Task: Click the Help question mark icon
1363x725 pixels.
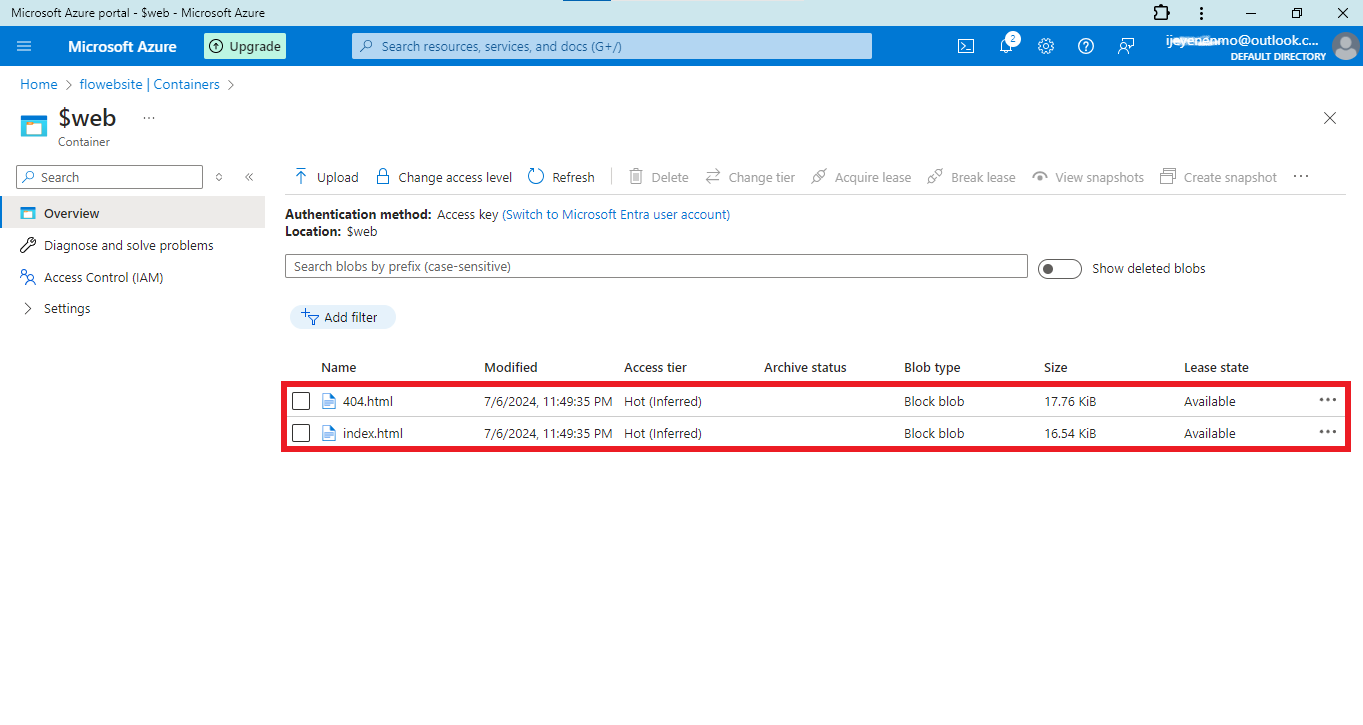Action: click(x=1086, y=46)
